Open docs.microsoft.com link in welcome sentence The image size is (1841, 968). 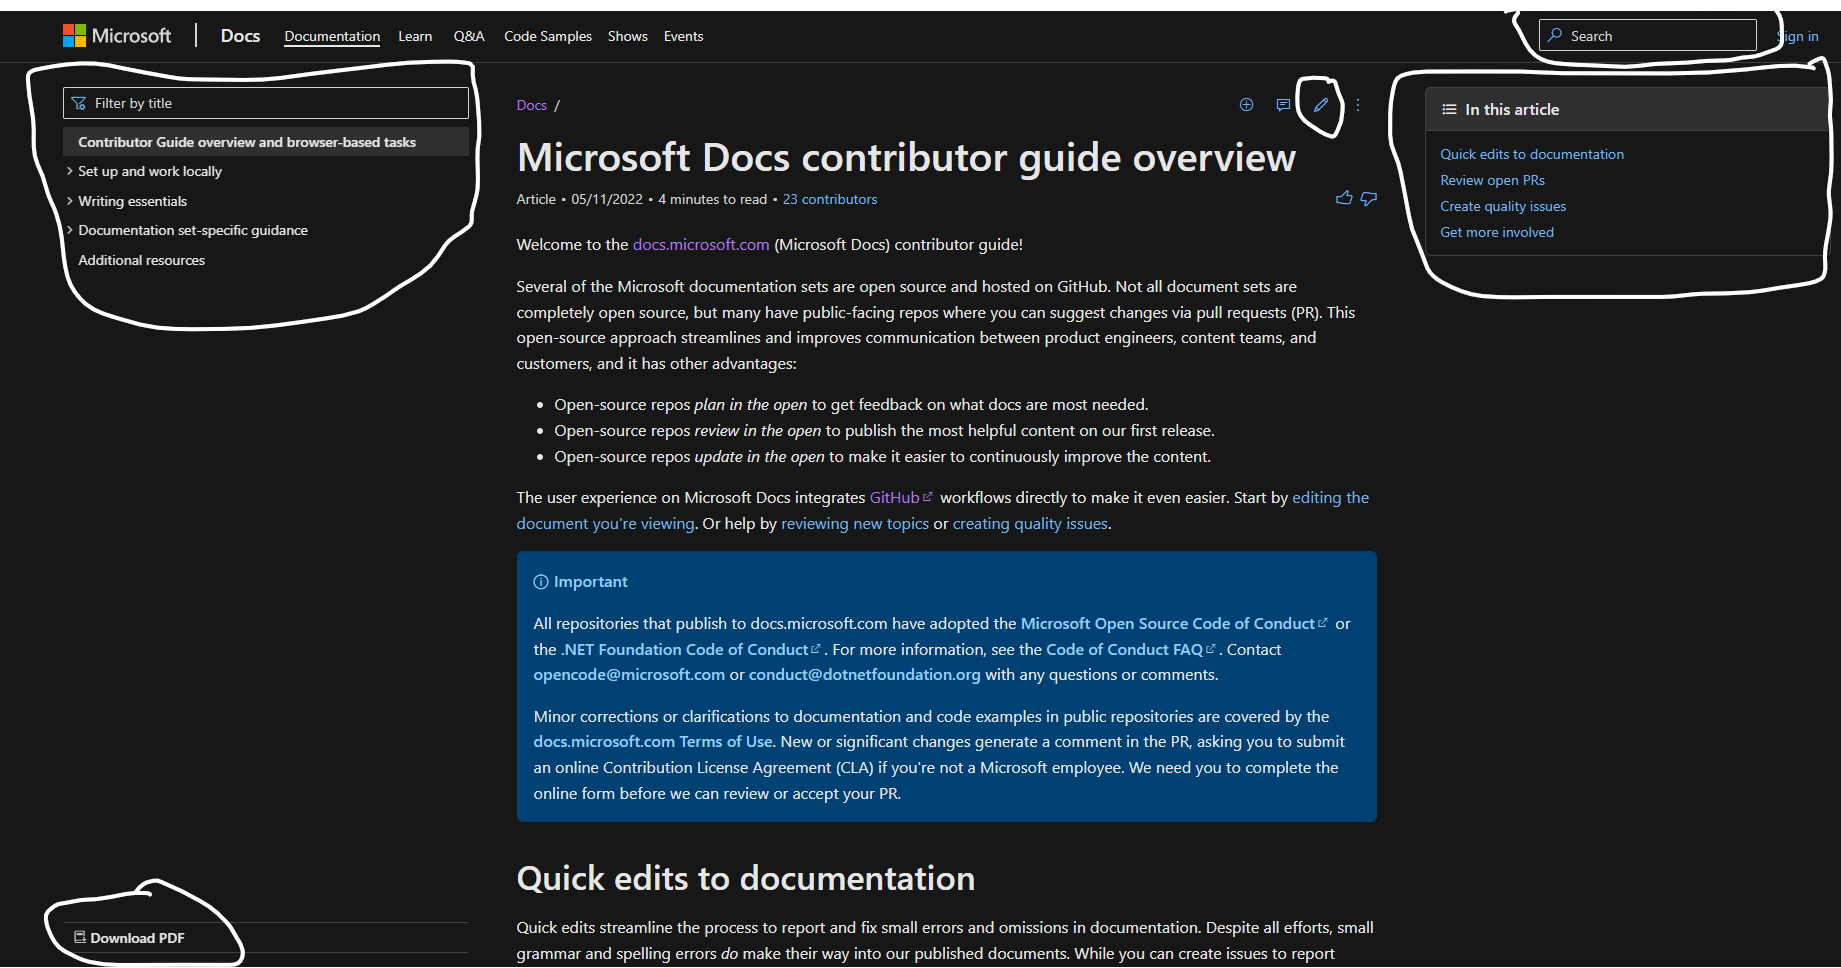(701, 244)
